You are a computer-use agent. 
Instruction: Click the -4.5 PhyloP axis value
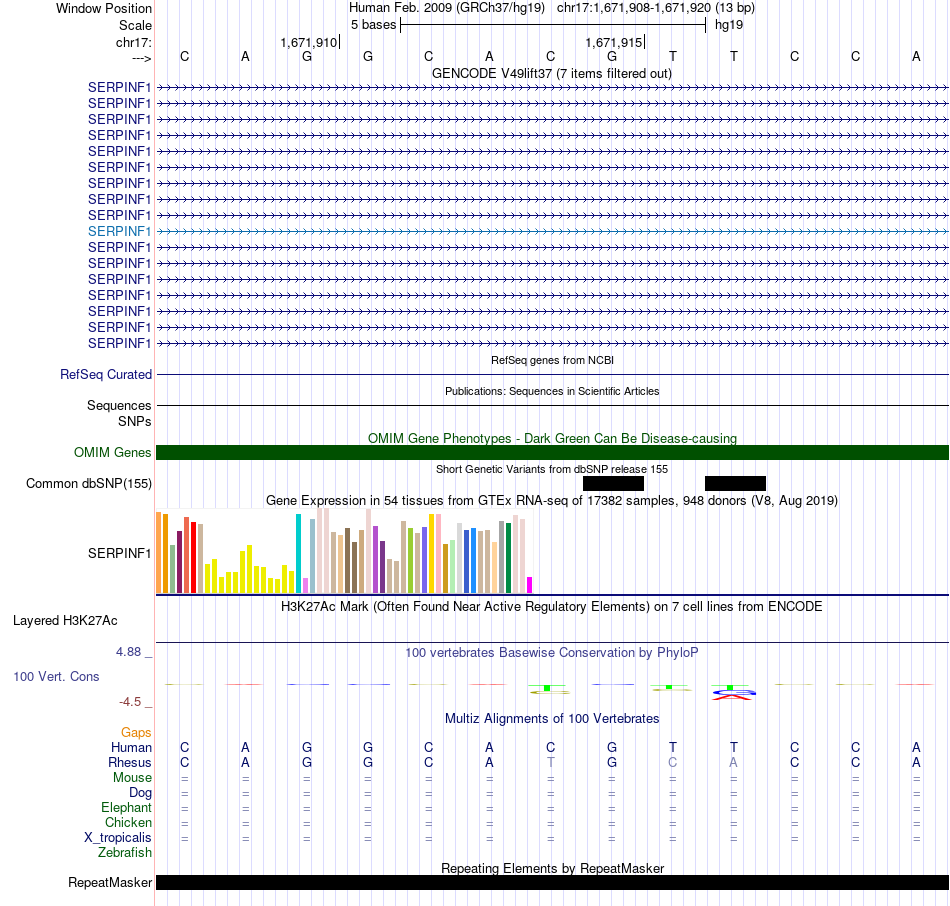[x=130, y=702]
